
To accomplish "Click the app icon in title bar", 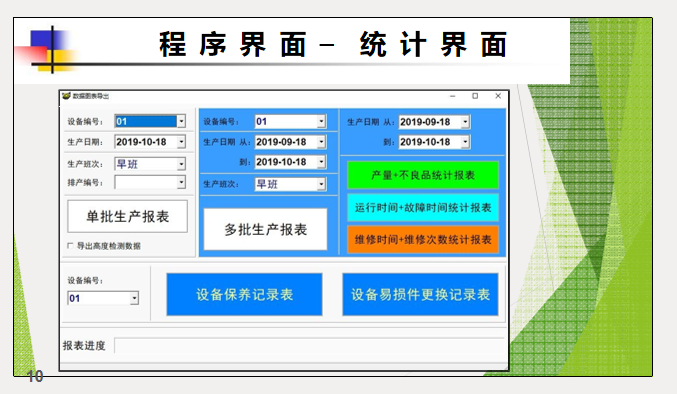I will (66, 96).
